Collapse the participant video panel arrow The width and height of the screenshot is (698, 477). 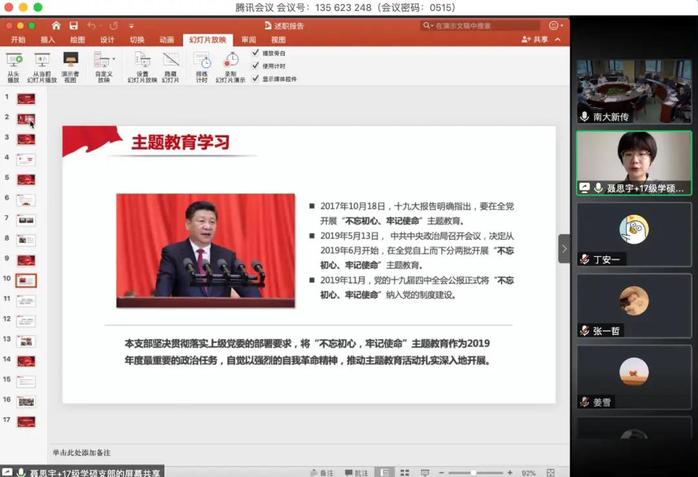564,248
